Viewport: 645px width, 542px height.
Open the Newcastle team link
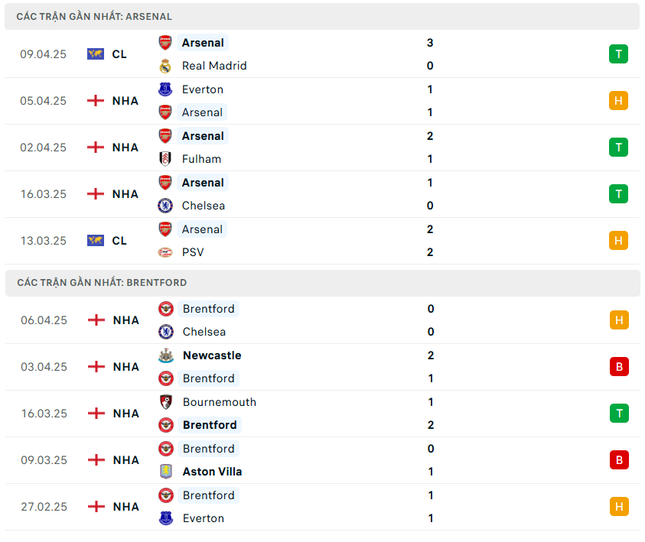(212, 355)
